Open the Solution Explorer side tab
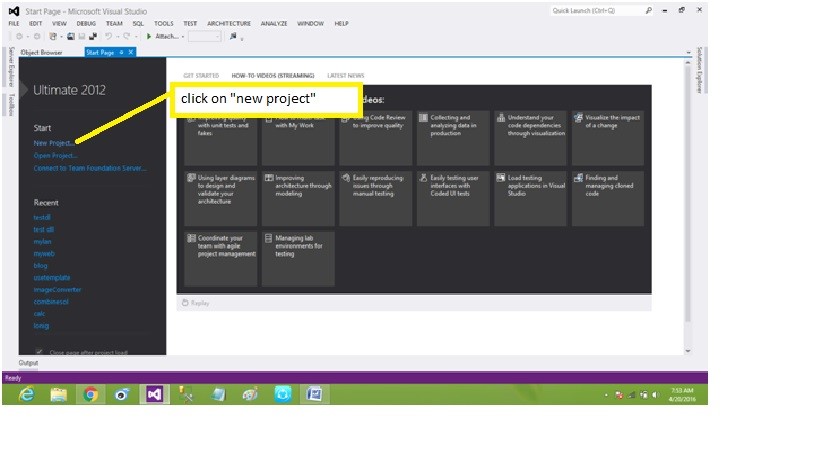This screenshot has width=819, height=460. coord(699,70)
